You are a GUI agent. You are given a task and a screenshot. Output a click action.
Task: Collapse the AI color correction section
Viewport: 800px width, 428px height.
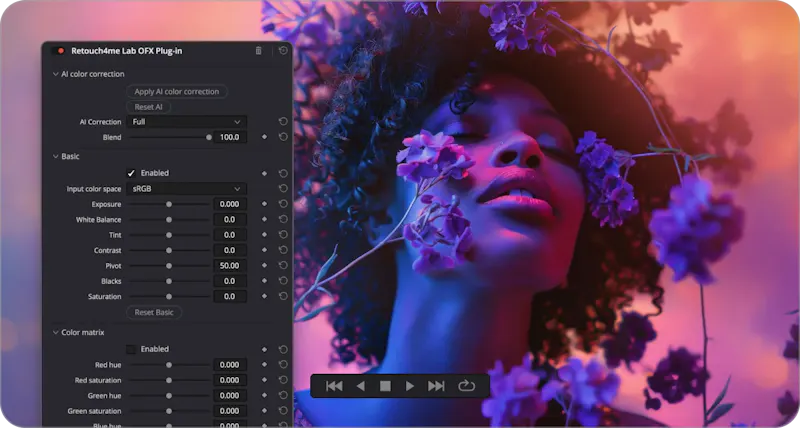pos(56,74)
